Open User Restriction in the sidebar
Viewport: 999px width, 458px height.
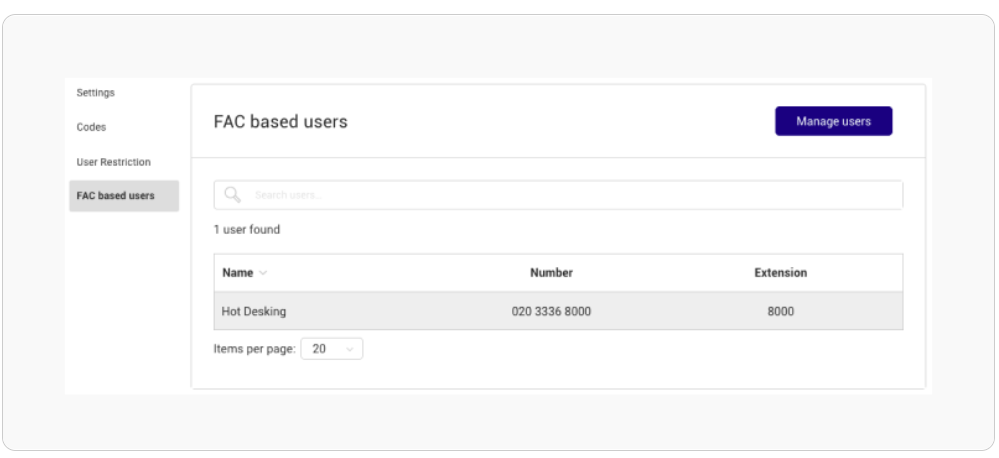pyautogui.click(x=113, y=162)
